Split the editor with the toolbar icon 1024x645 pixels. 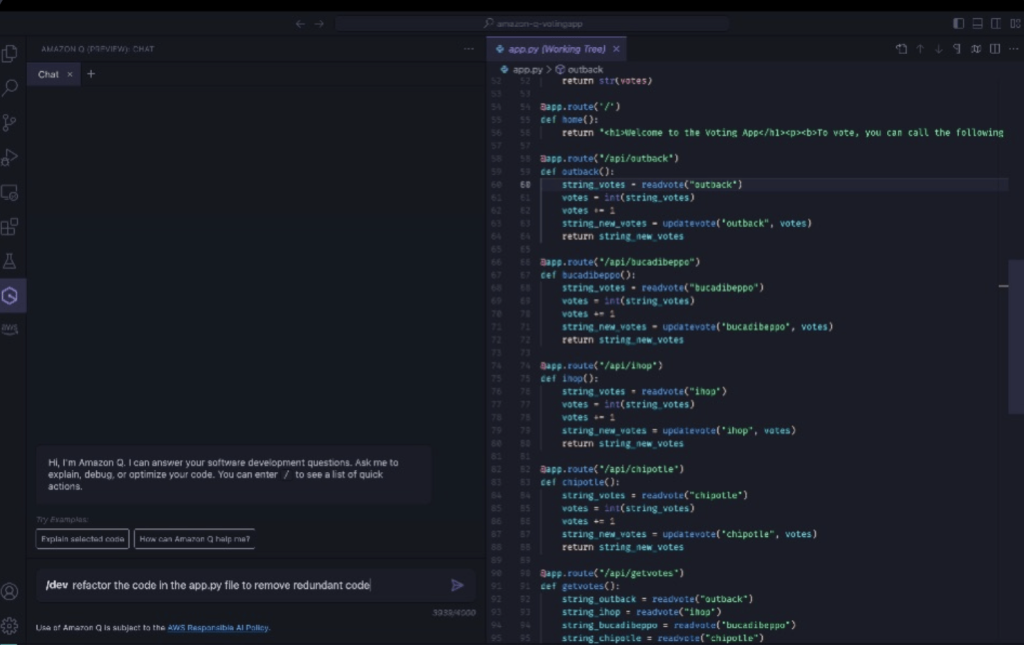[995, 49]
